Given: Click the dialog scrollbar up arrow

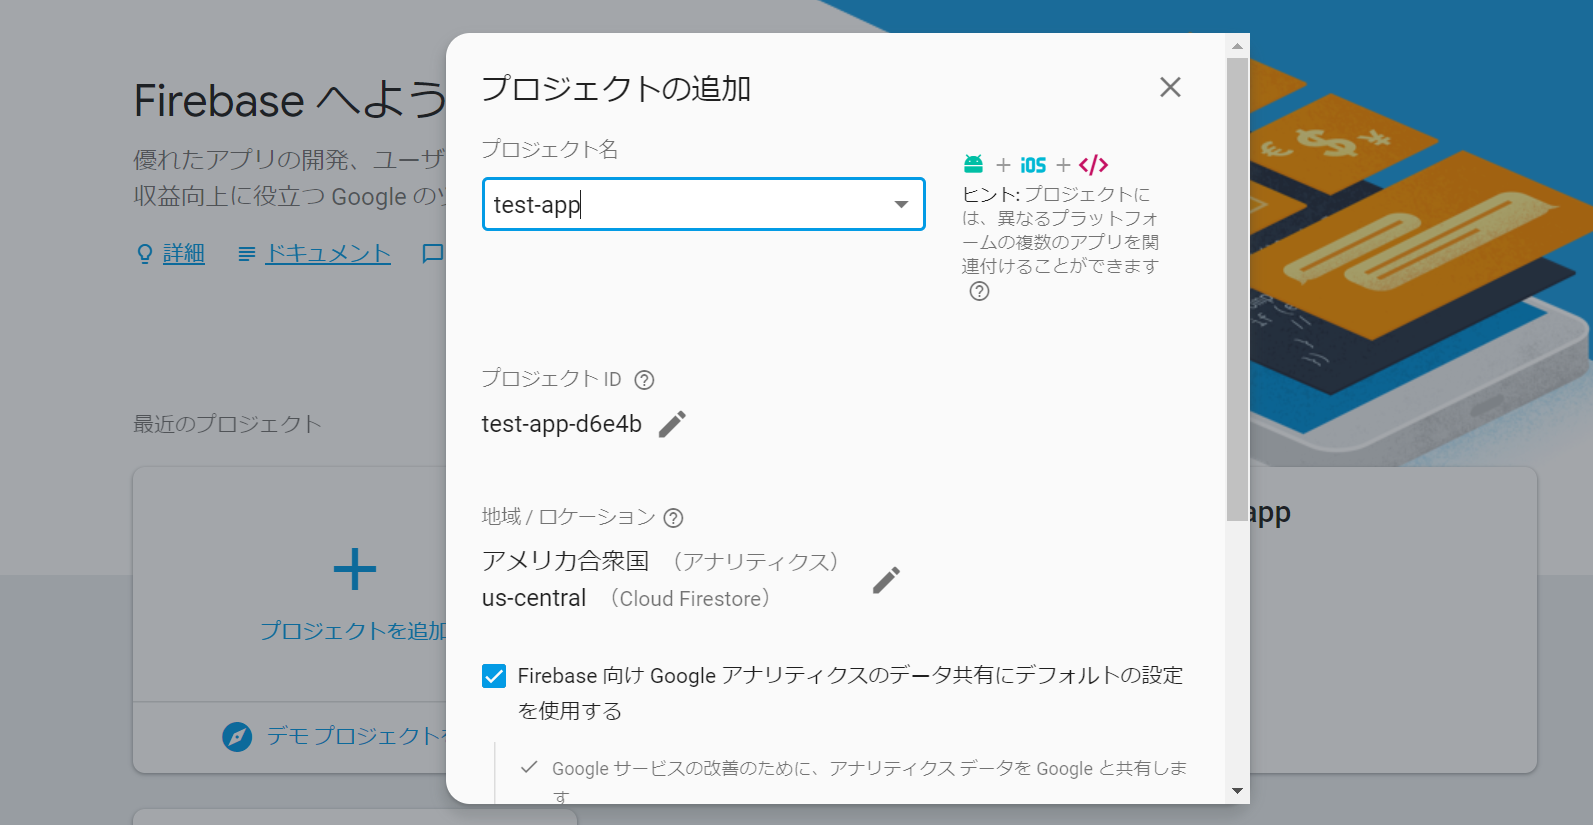Looking at the screenshot, I should tap(1237, 46).
